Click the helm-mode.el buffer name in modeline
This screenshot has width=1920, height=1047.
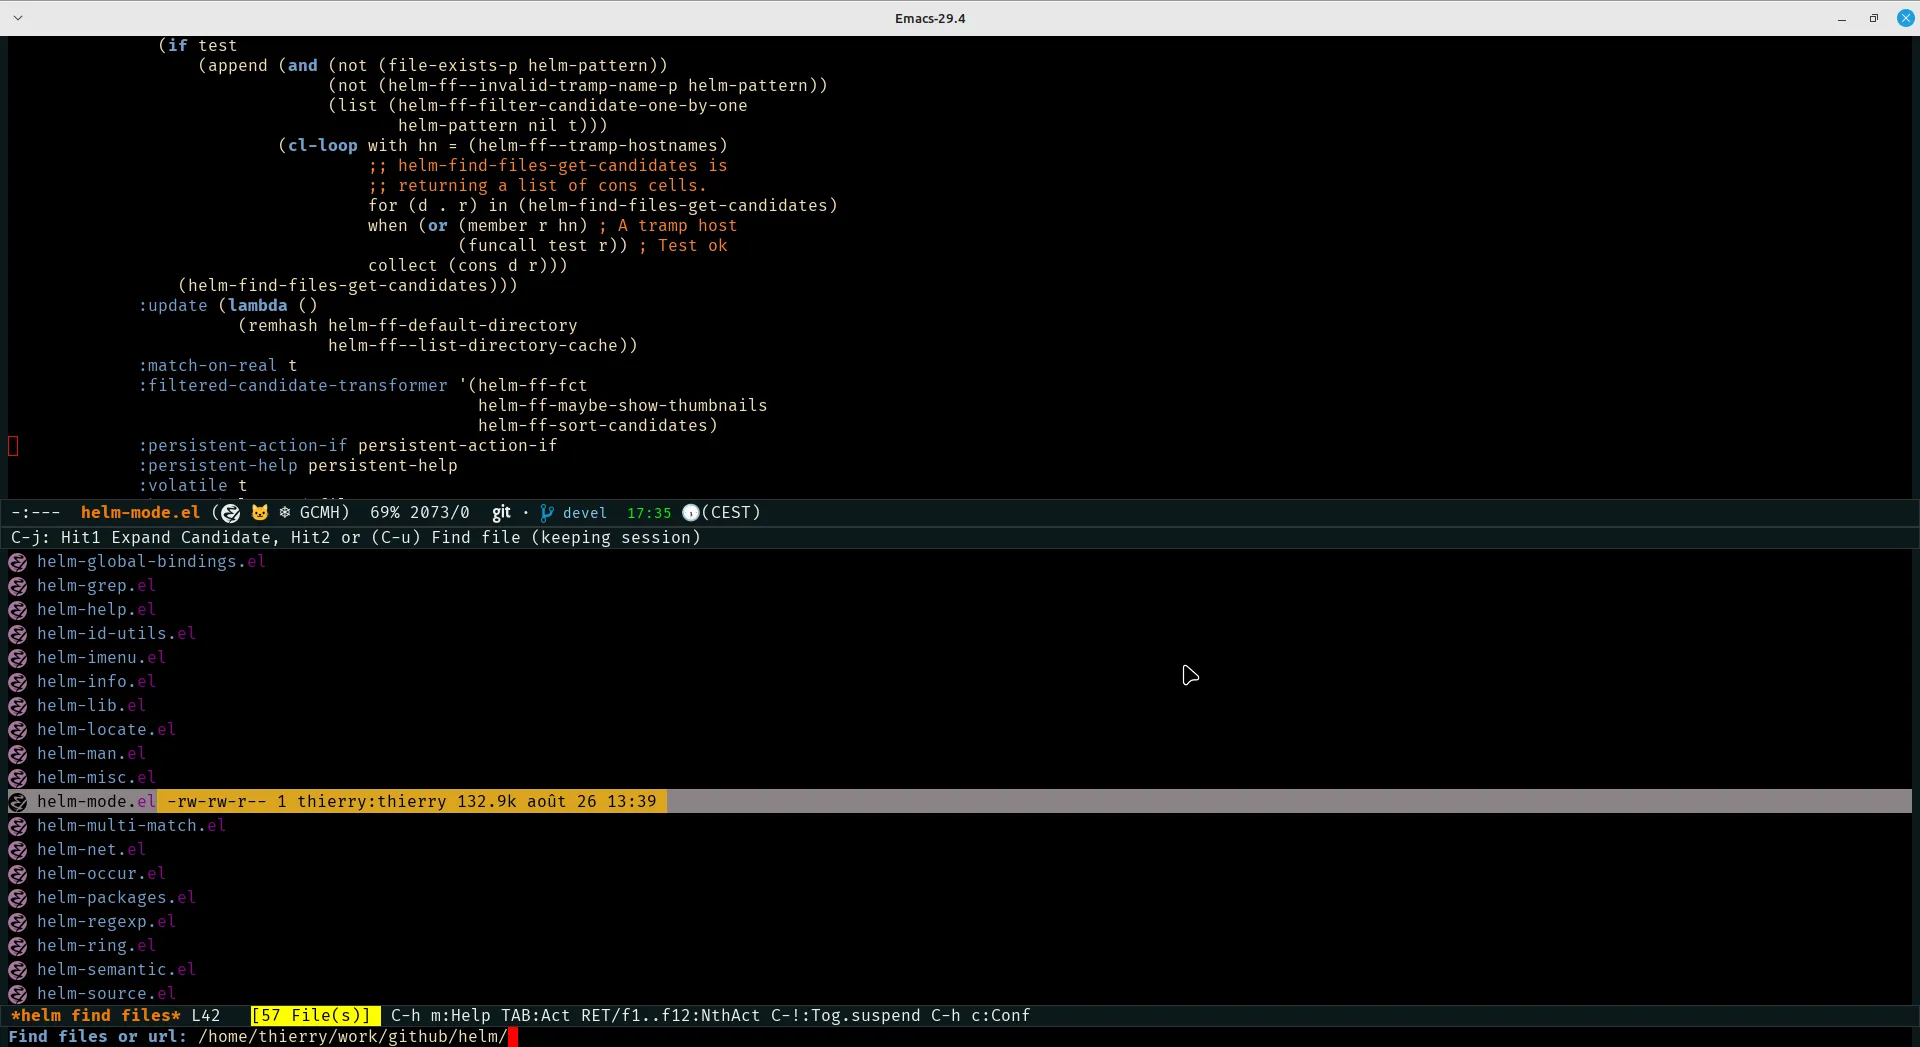(x=140, y=513)
